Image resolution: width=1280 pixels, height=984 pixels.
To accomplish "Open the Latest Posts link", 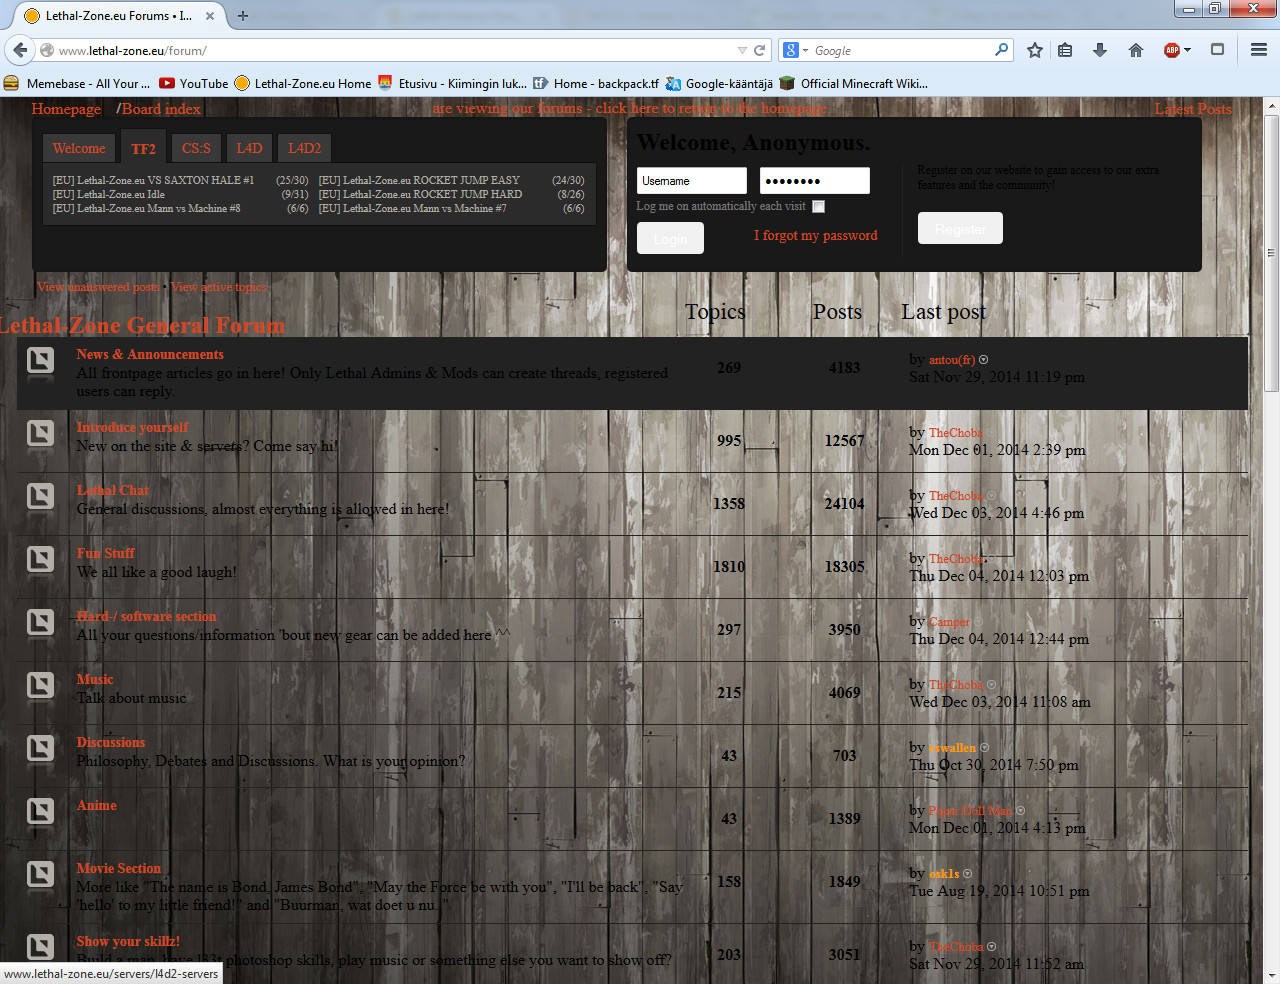I will tap(1193, 109).
